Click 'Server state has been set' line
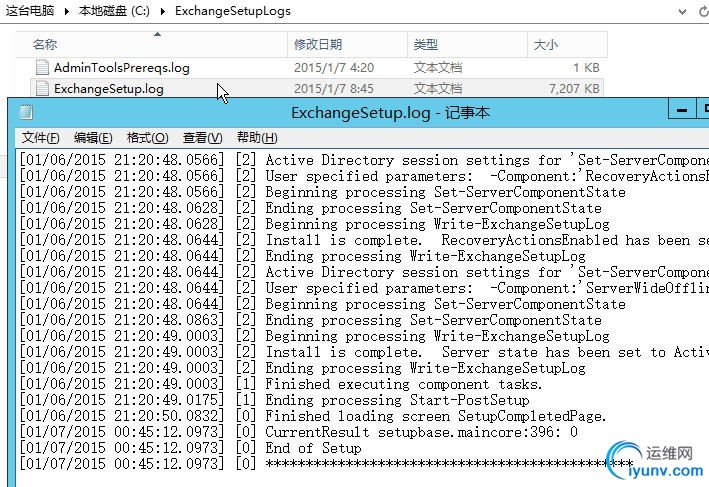 [487, 352]
